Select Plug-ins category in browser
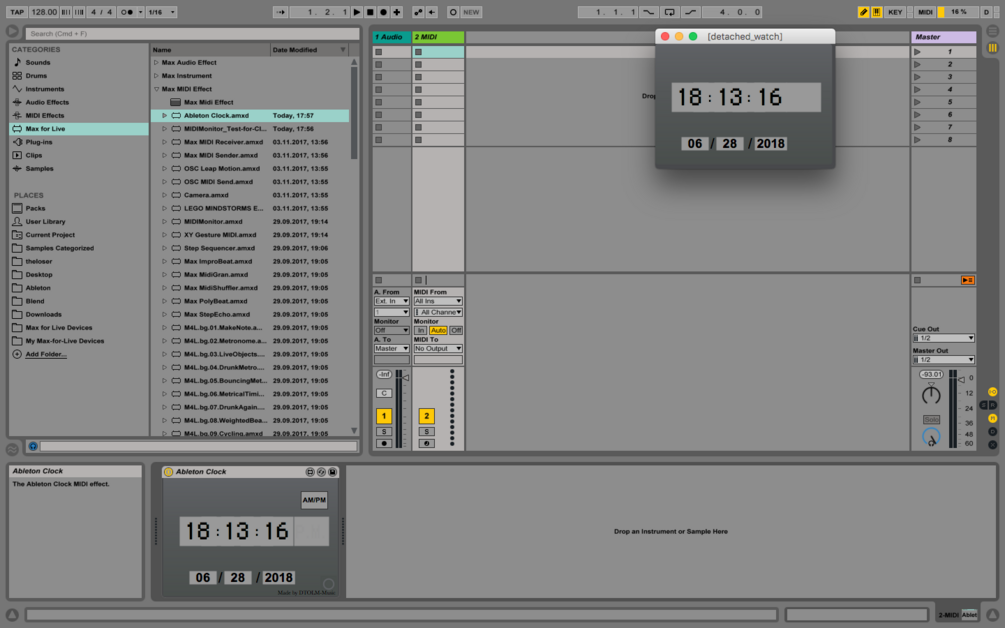1005x628 pixels. (x=38, y=142)
